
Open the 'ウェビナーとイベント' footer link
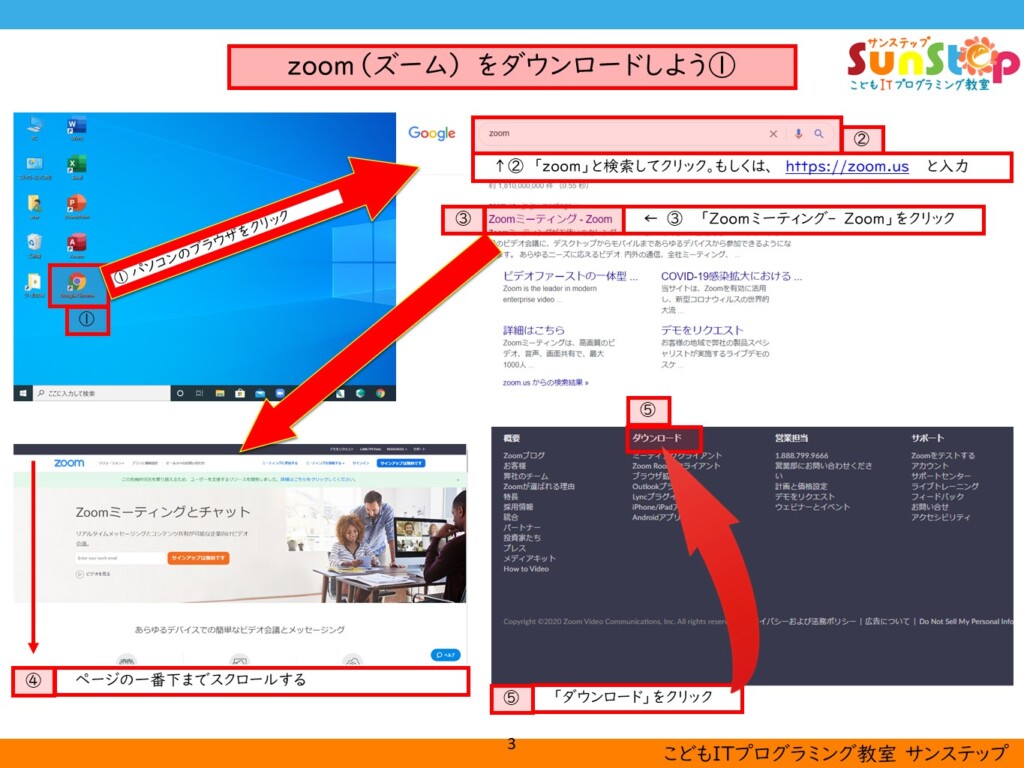tap(812, 507)
